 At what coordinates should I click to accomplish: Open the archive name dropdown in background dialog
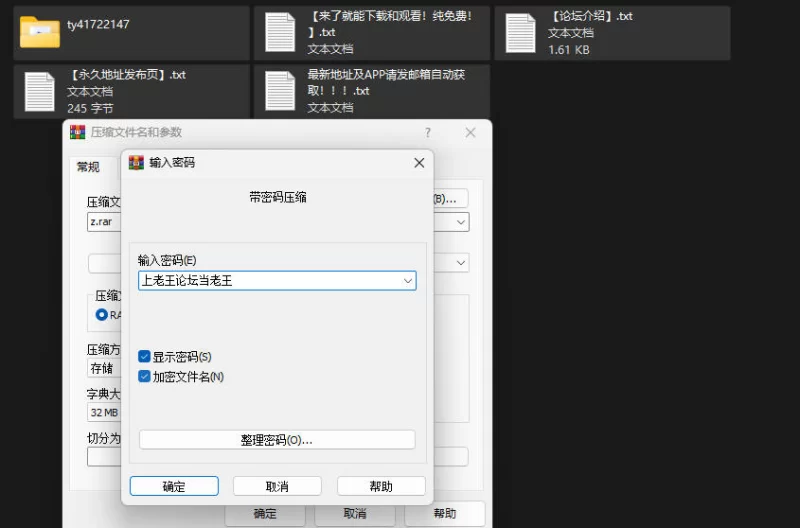[461, 222]
